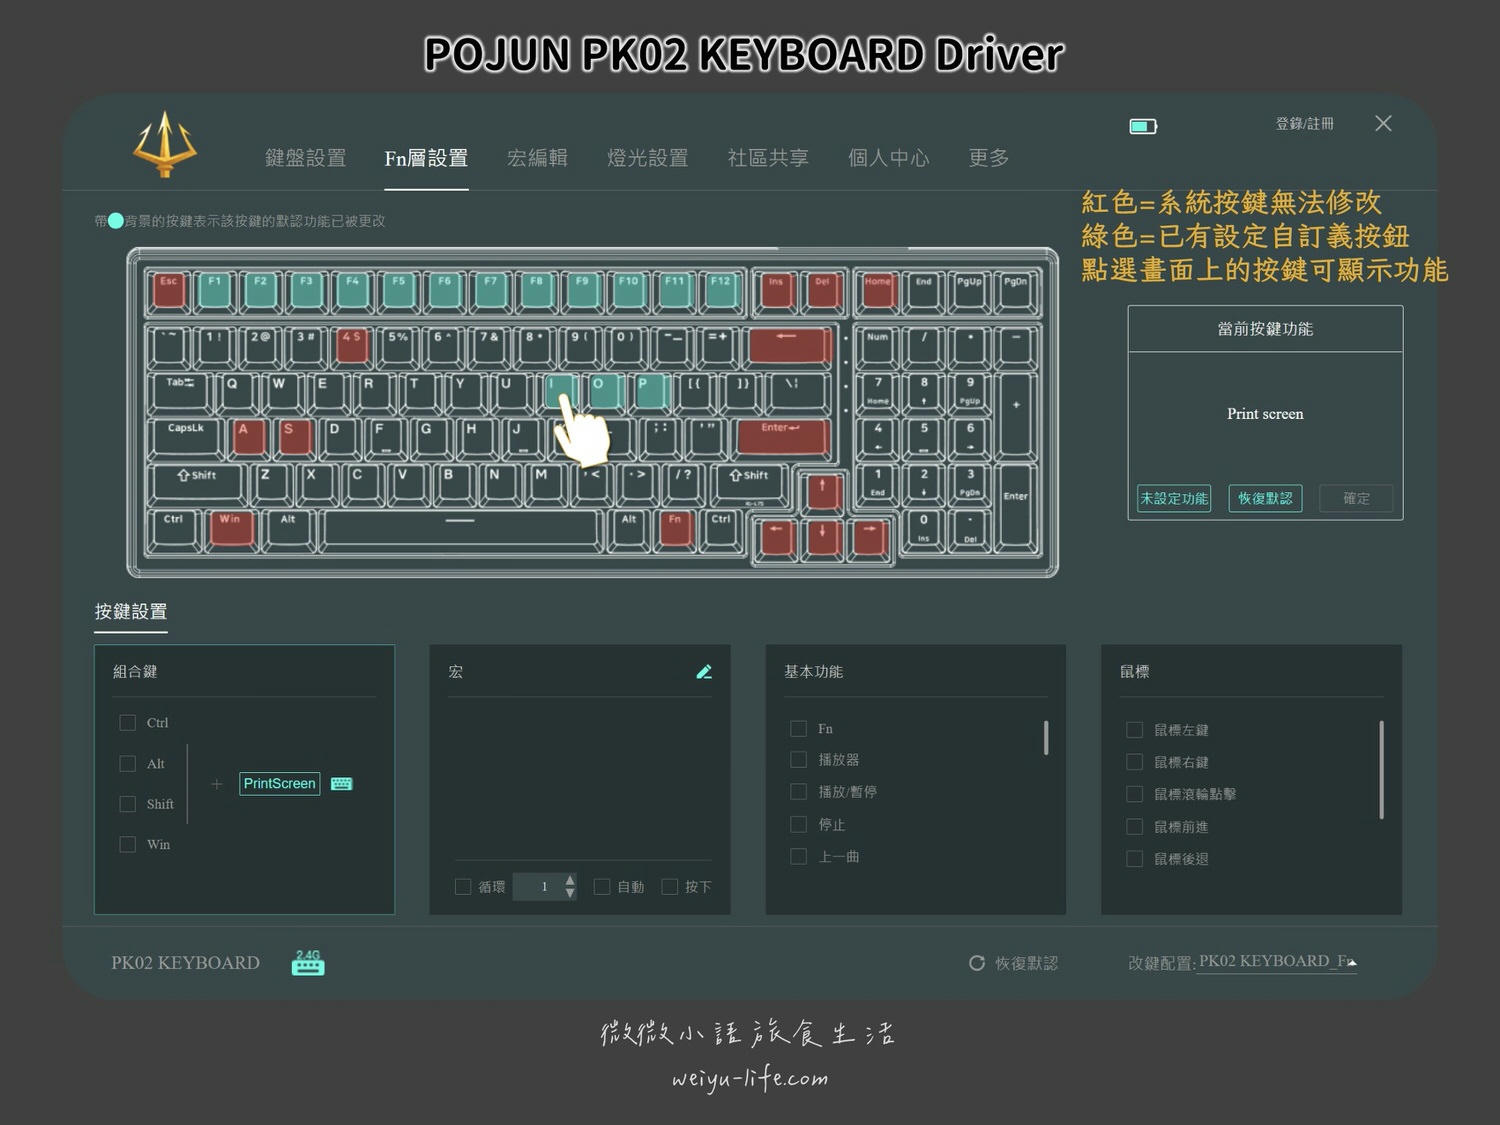1500x1125 pixels.
Task: Check the 鼠標右鍵 option
Action: (x=1134, y=762)
